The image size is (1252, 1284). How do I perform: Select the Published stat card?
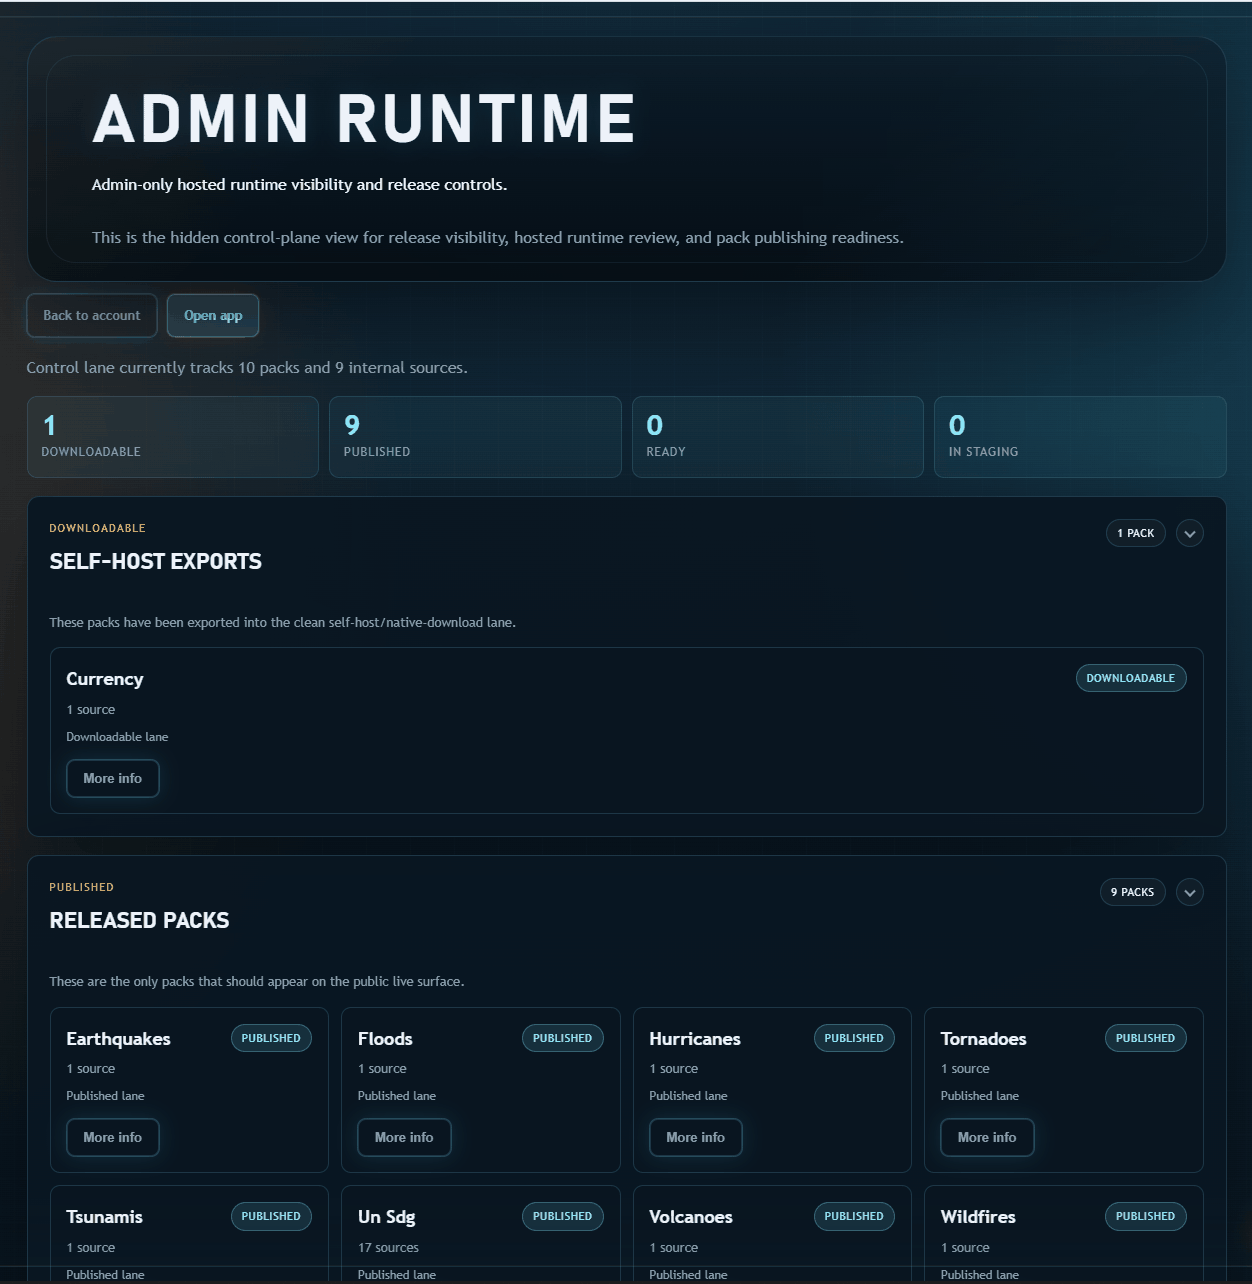click(x=475, y=437)
